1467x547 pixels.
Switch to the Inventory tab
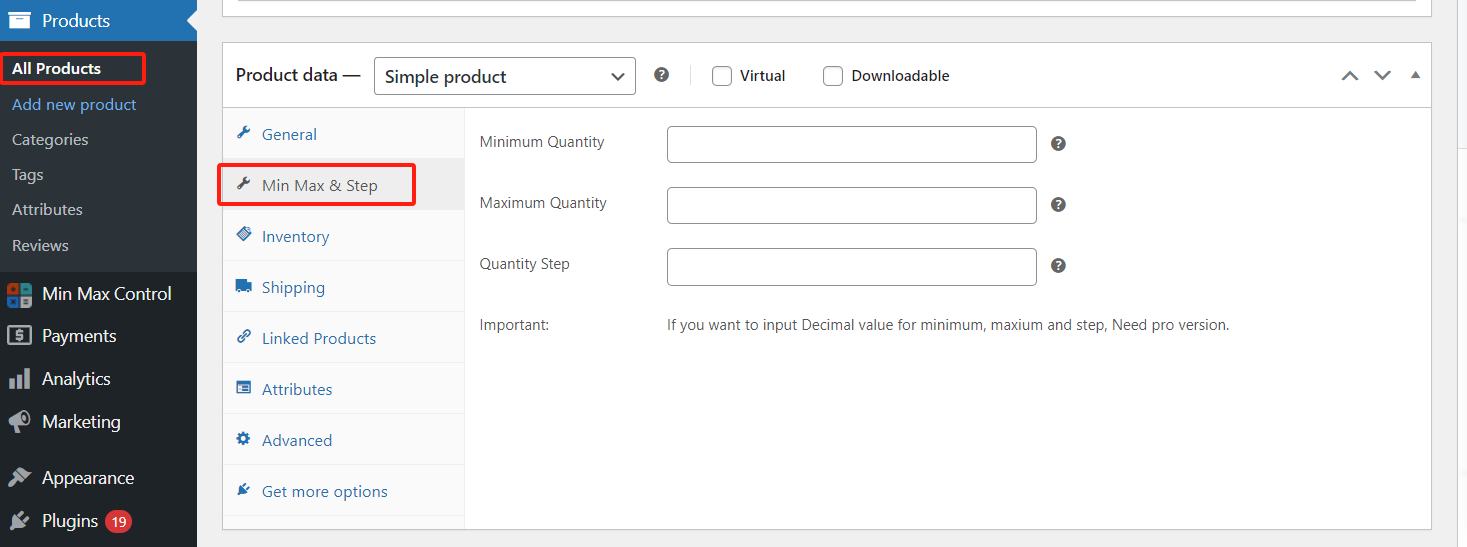coord(295,237)
